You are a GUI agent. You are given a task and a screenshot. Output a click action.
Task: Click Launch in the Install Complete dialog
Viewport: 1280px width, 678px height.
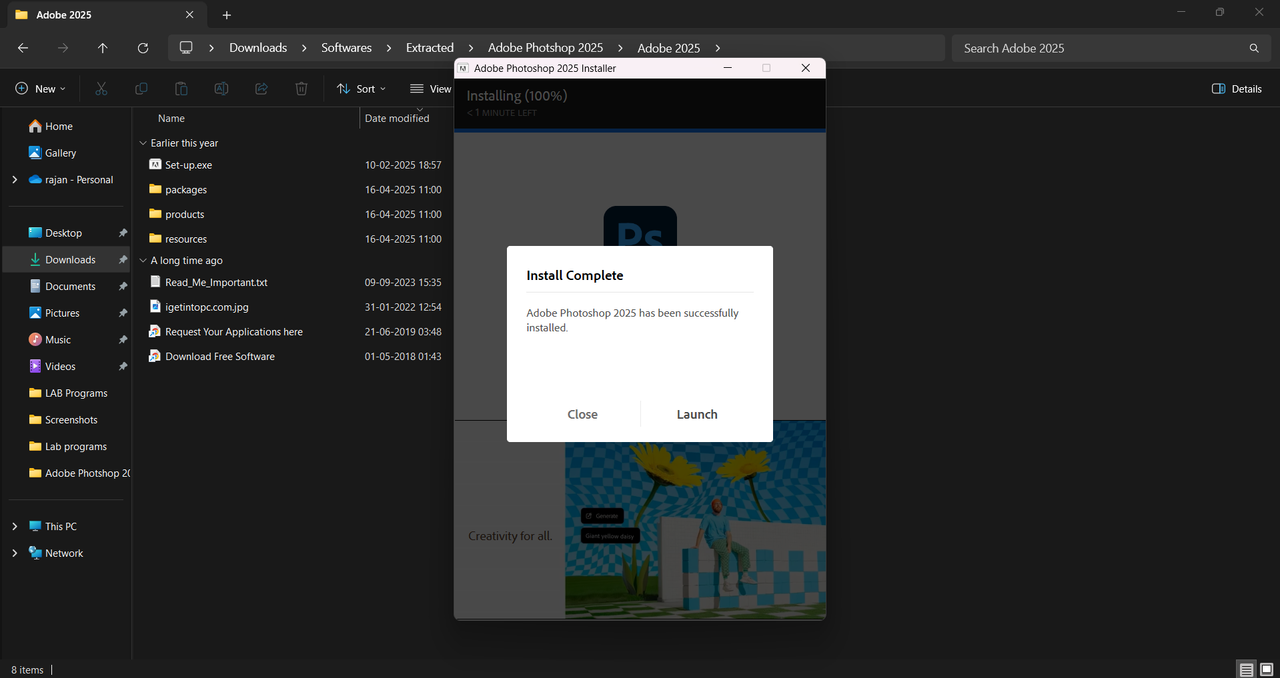tap(697, 414)
